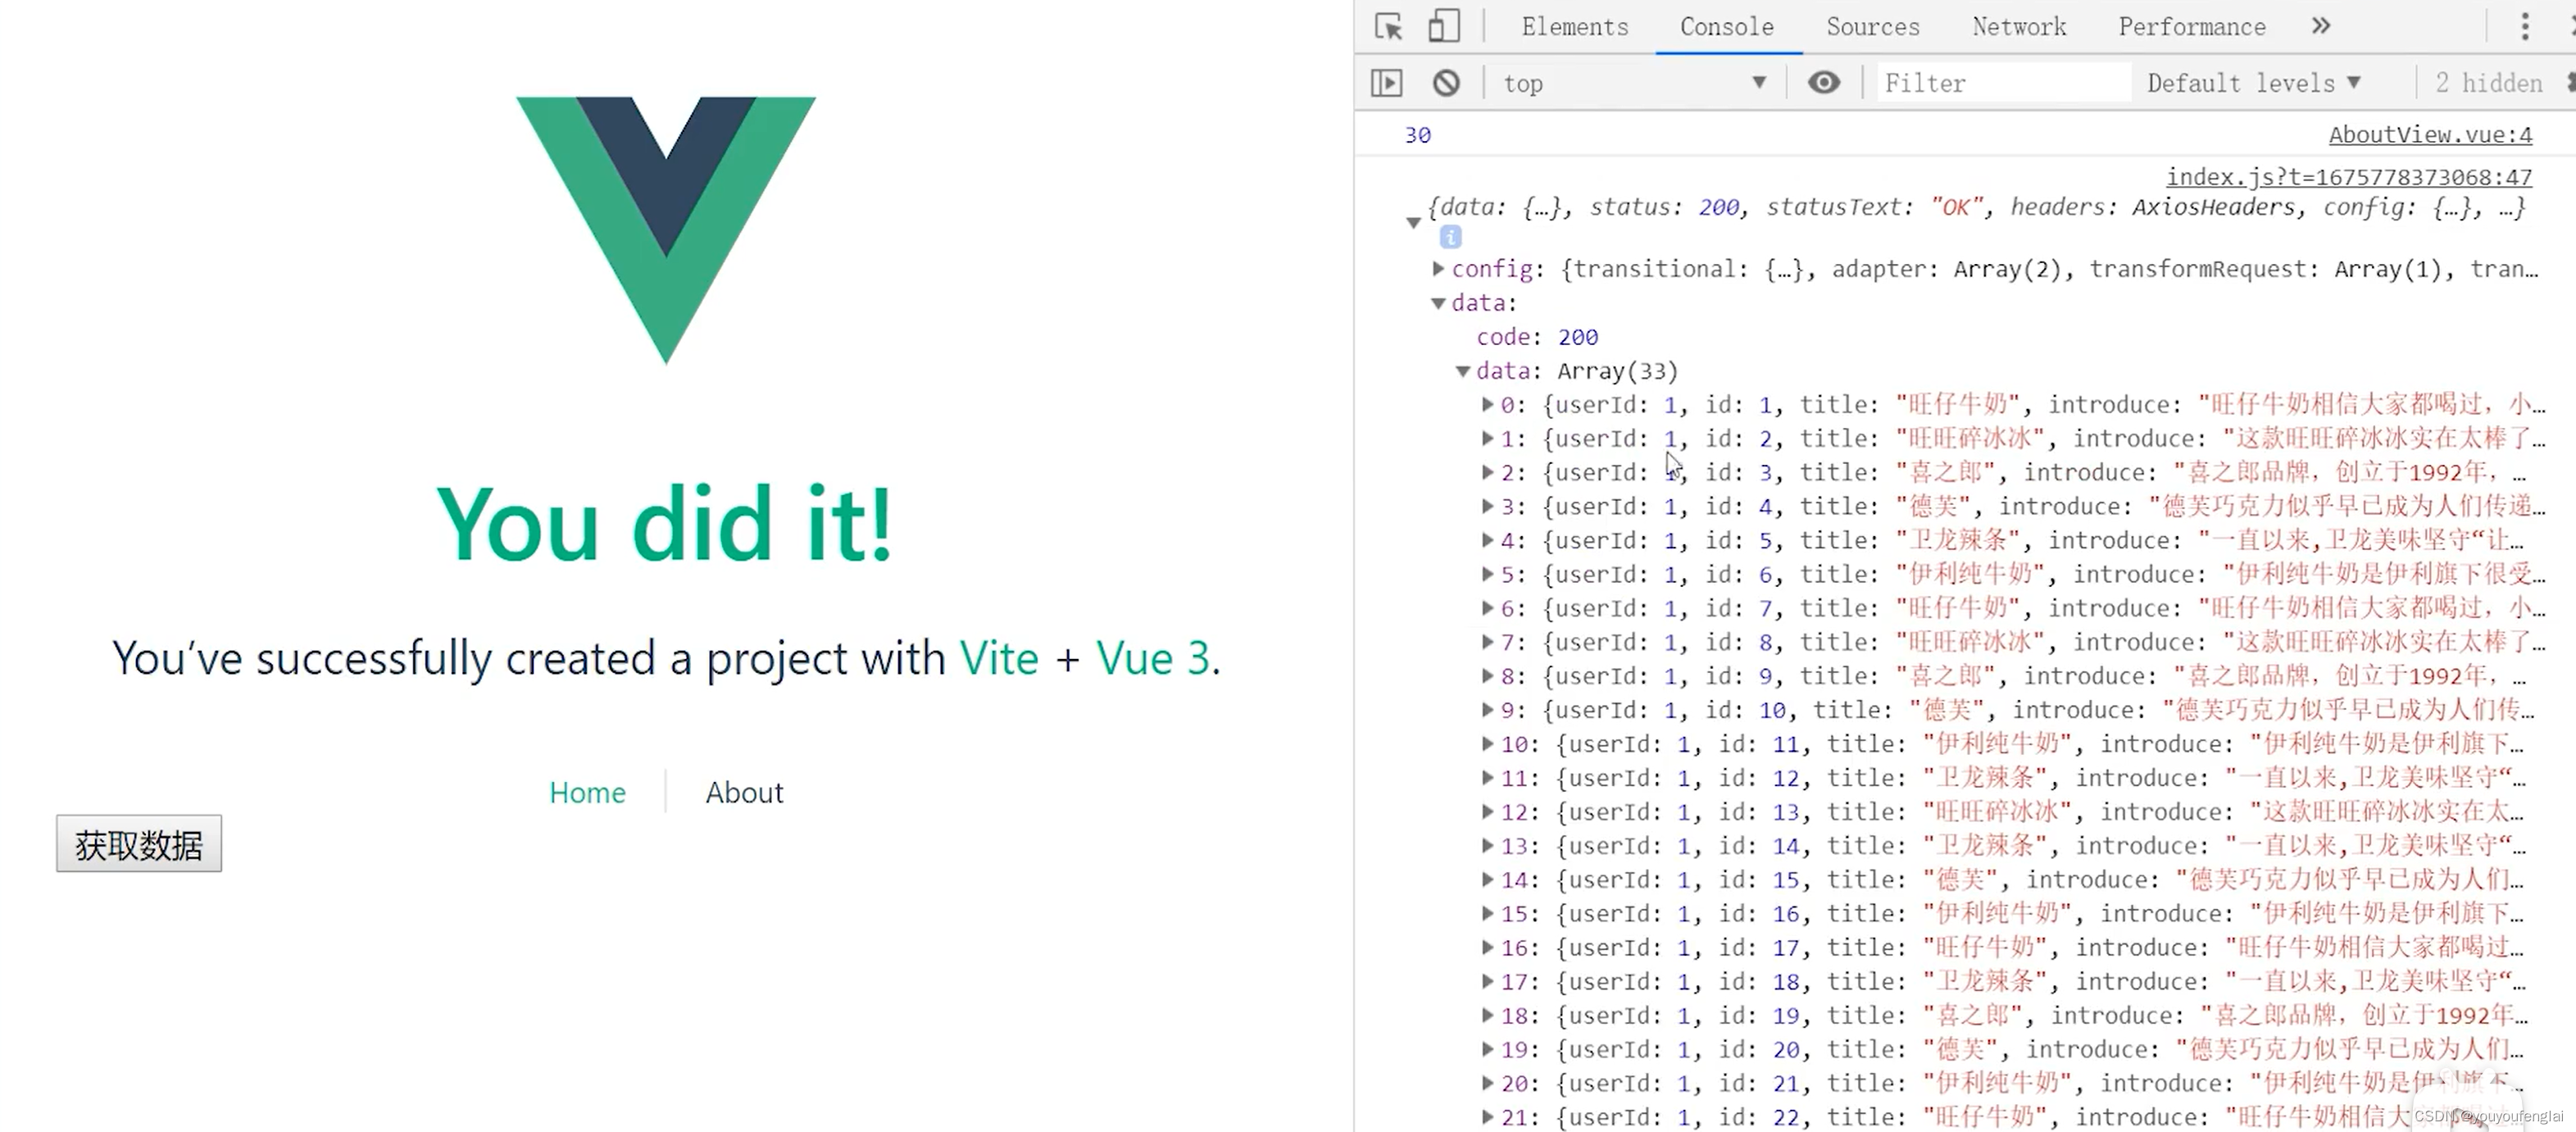
Task: Open the AboutView.vue:4 source link
Action: [2430, 134]
